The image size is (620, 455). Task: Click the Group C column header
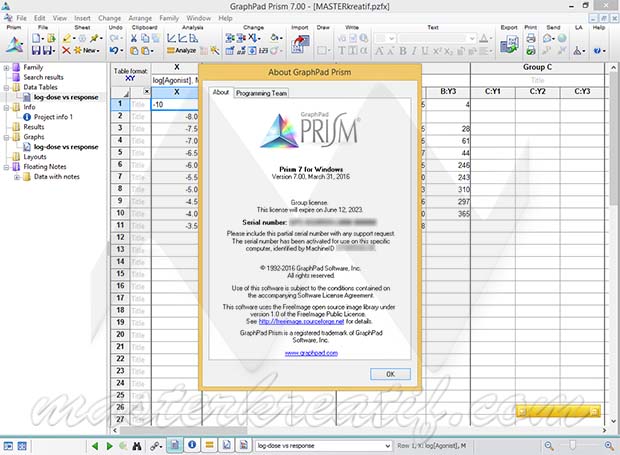(x=537, y=67)
